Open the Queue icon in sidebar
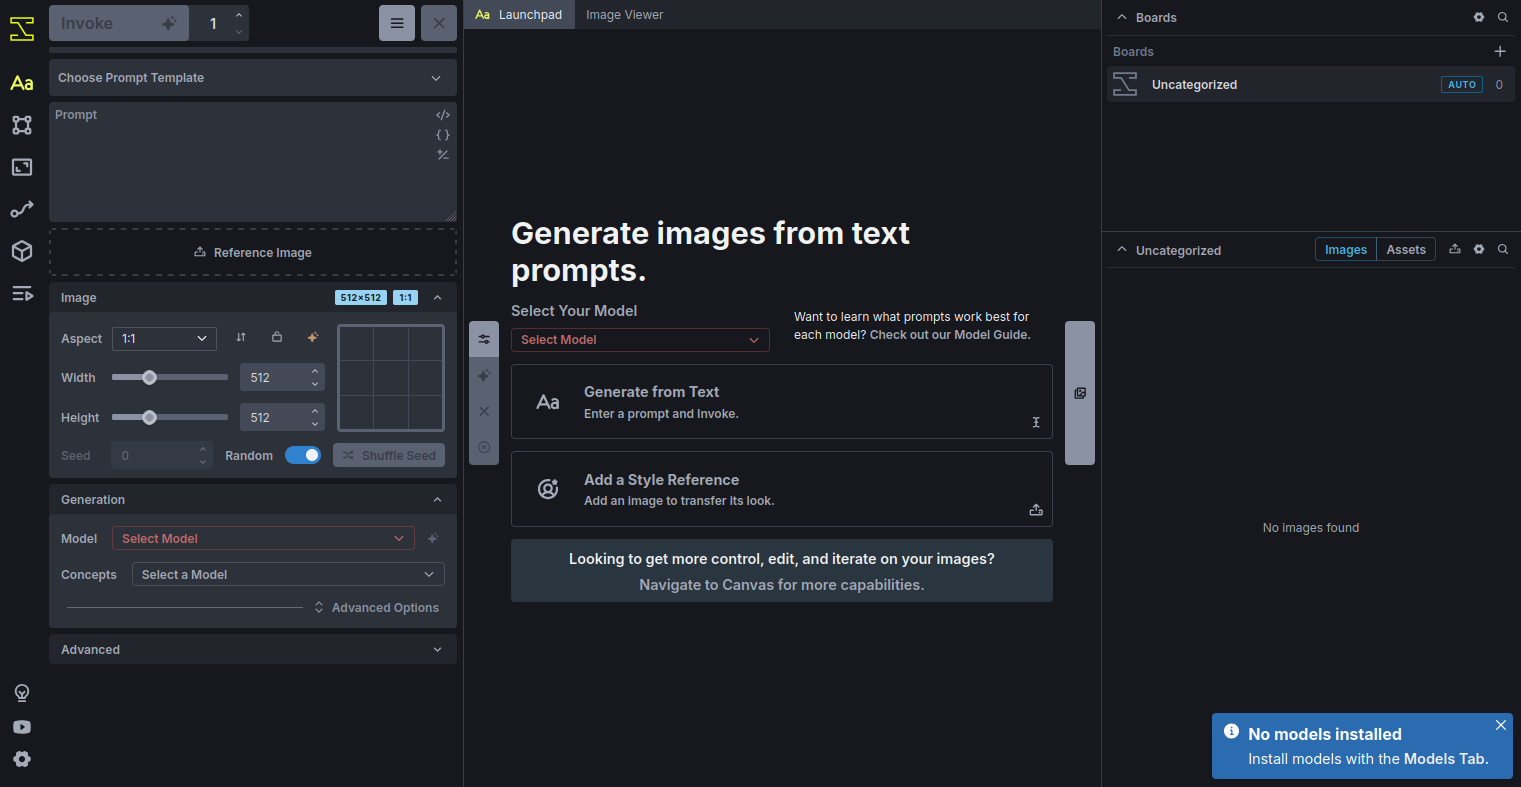1521x787 pixels. pos(22,293)
